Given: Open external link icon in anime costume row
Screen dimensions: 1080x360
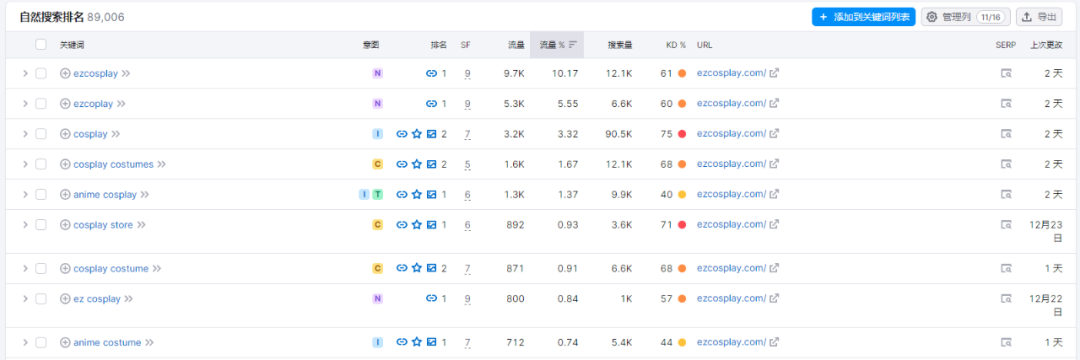Looking at the screenshot, I should (774, 342).
